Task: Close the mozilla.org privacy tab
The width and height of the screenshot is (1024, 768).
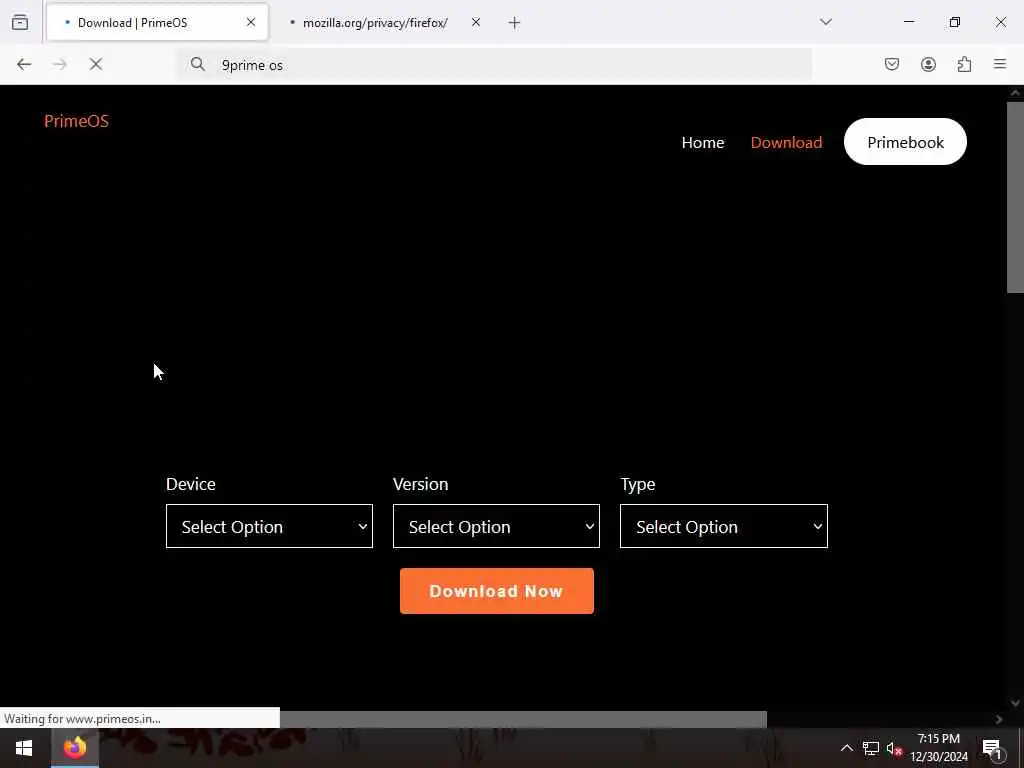Action: click(476, 22)
